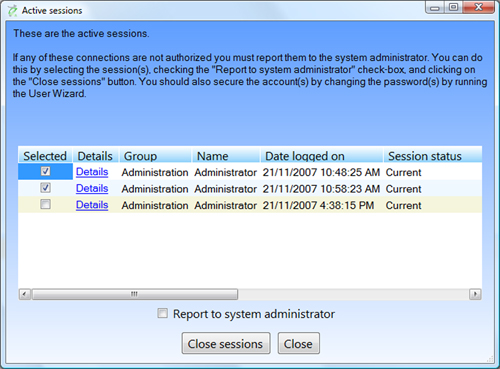
Task: Click Current status in the 10:48:25 AM row
Action: [x=403, y=172]
